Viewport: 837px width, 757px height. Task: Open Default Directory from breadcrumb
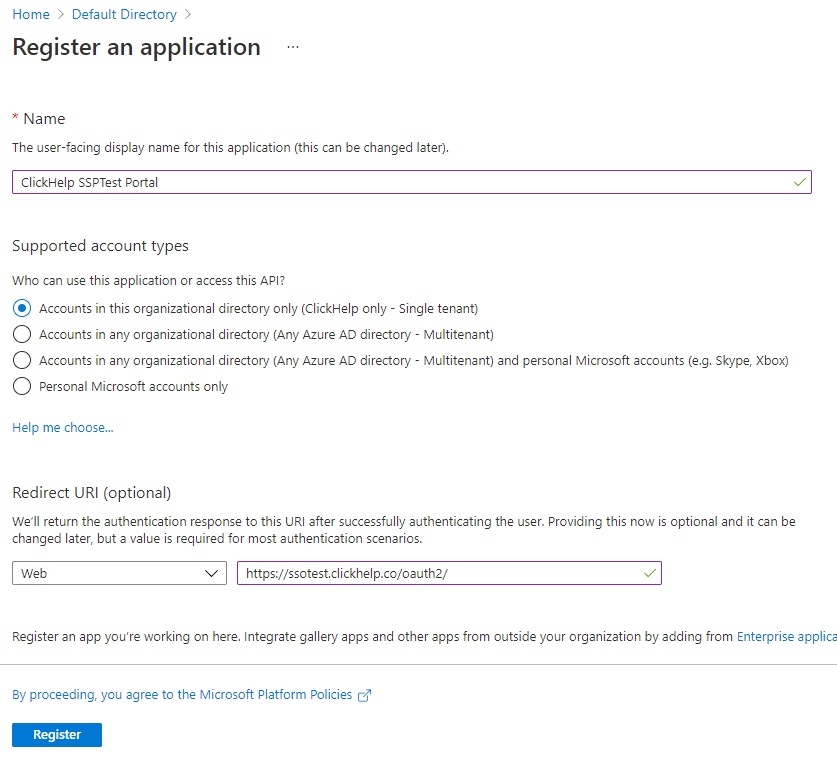pyautogui.click(x=124, y=14)
